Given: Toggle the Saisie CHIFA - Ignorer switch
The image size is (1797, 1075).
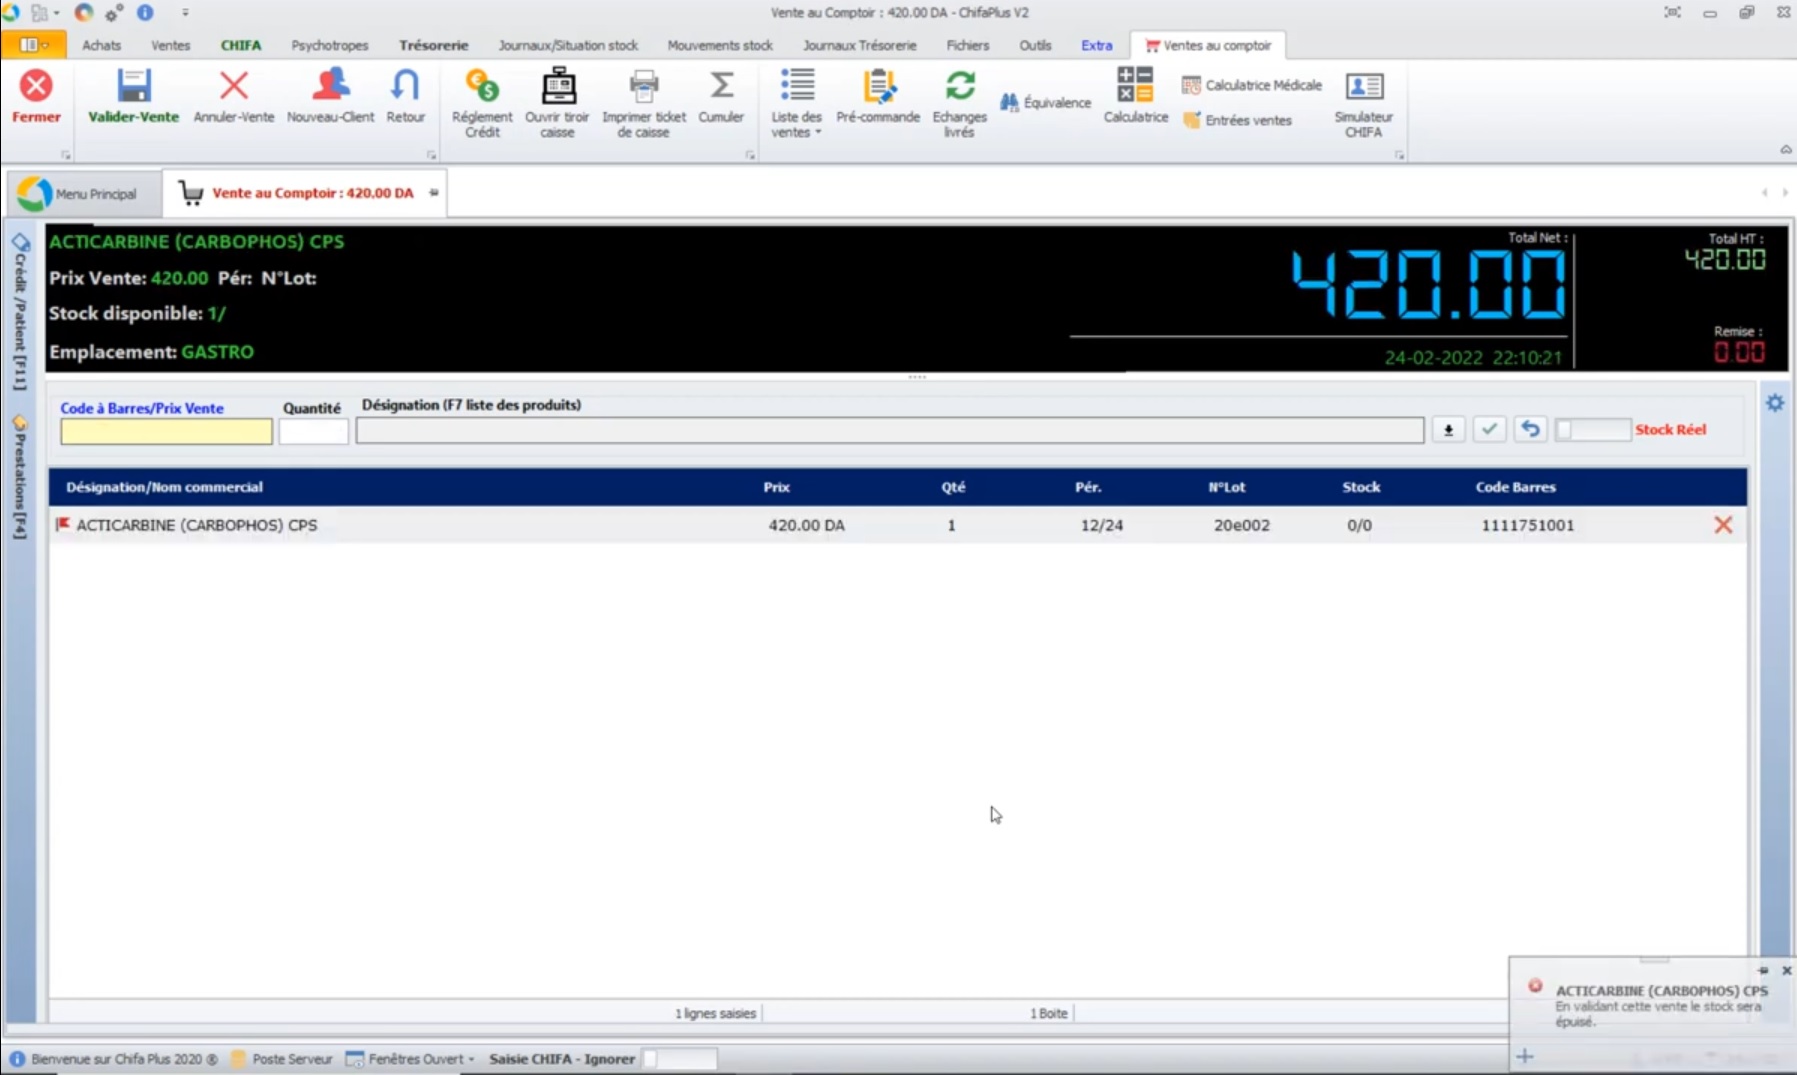Looking at the screenshot, I should (x=679, y=1059).
